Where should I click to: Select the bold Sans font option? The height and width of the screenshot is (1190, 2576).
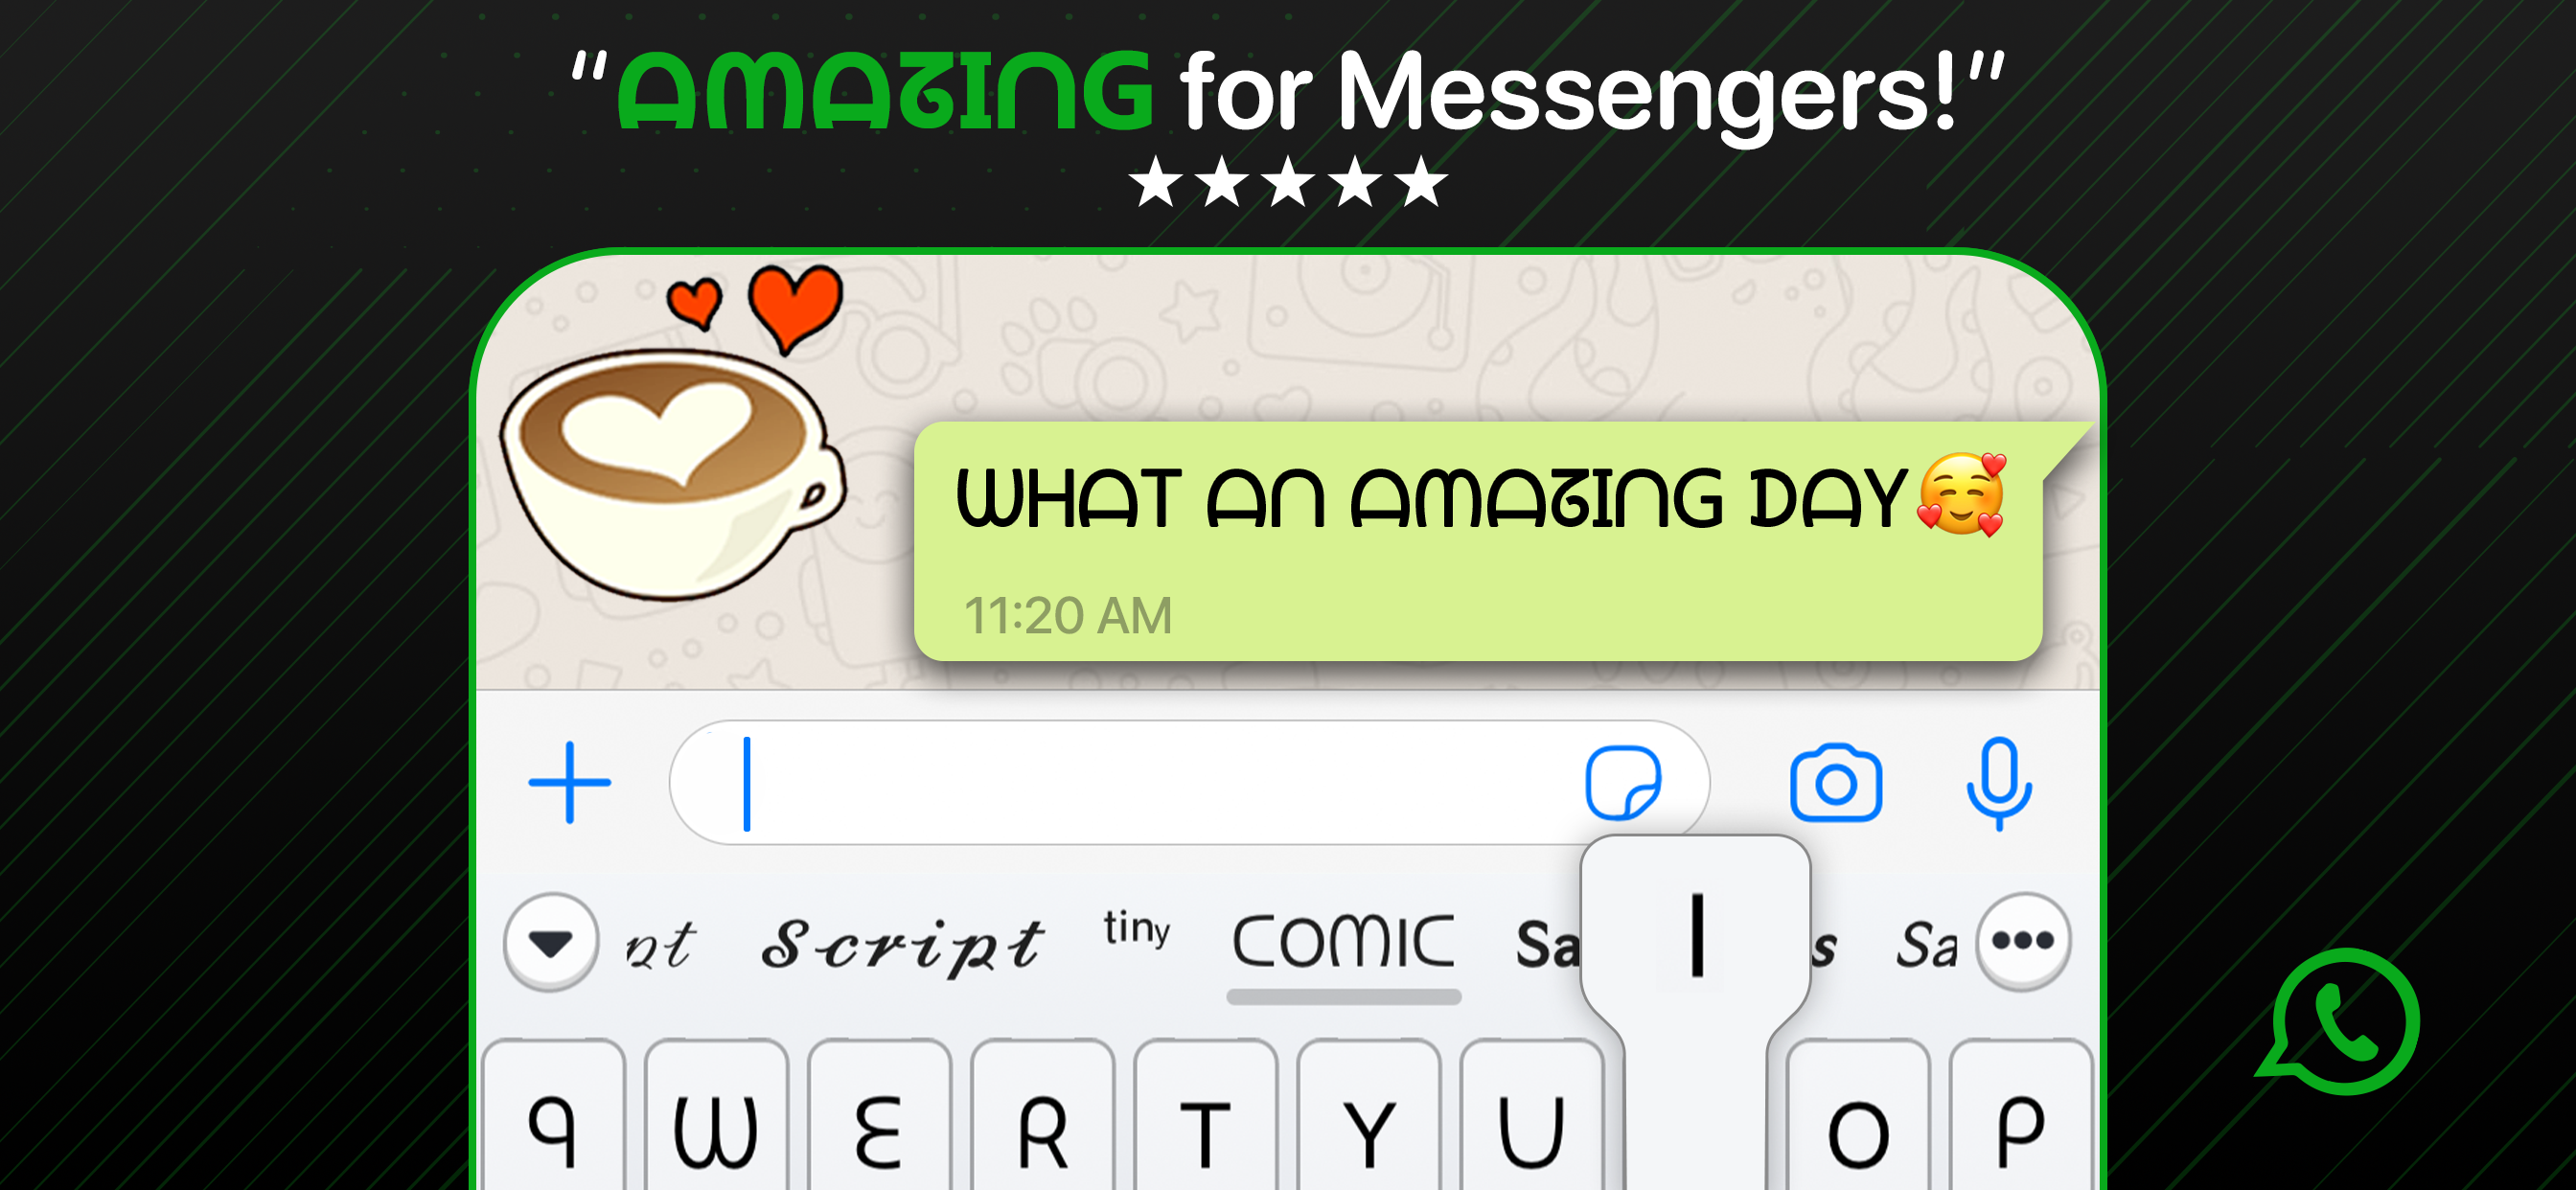1548,945
